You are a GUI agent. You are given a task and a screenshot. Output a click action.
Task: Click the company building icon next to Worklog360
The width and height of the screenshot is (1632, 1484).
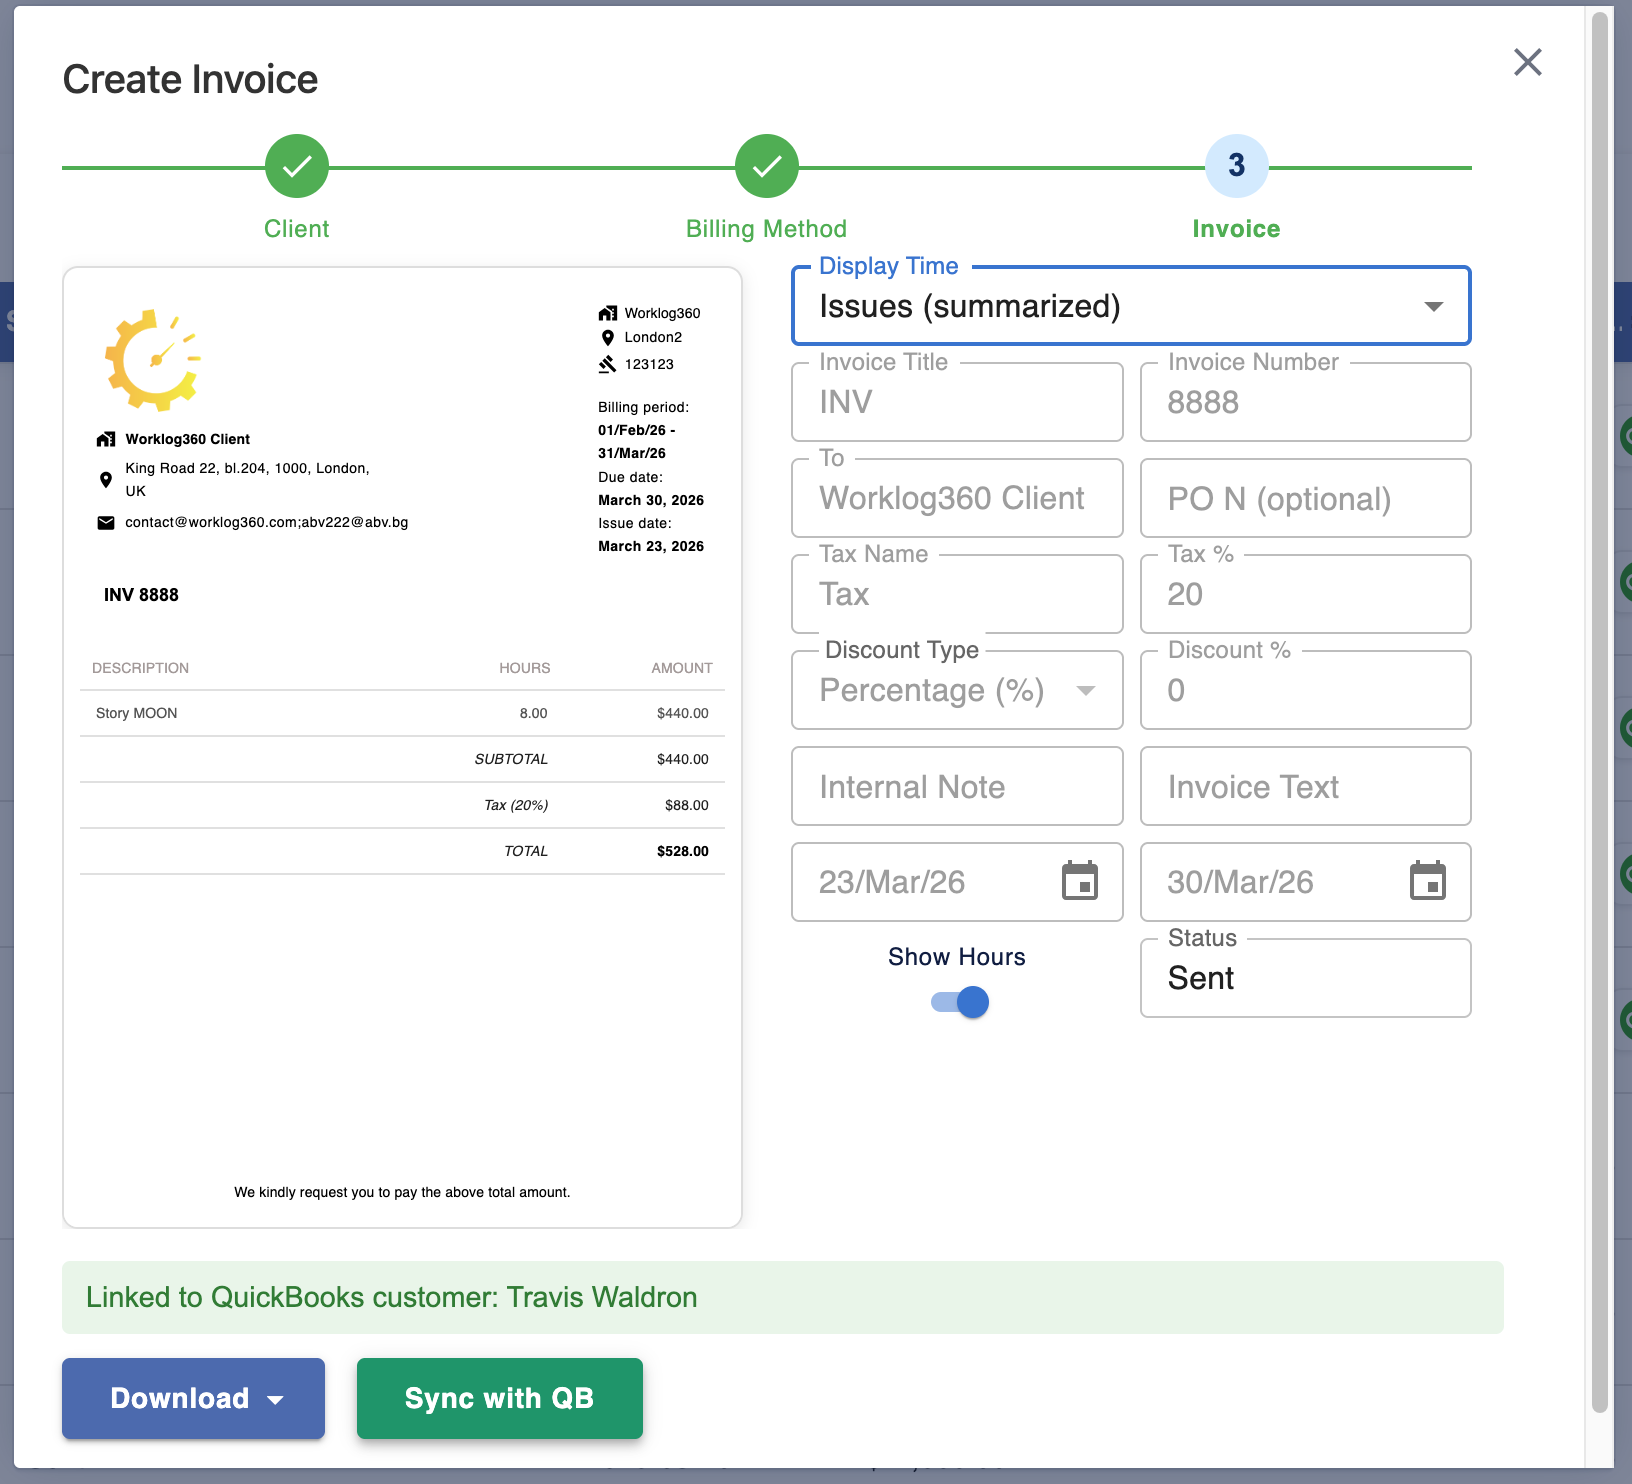[x=608, y=313]
